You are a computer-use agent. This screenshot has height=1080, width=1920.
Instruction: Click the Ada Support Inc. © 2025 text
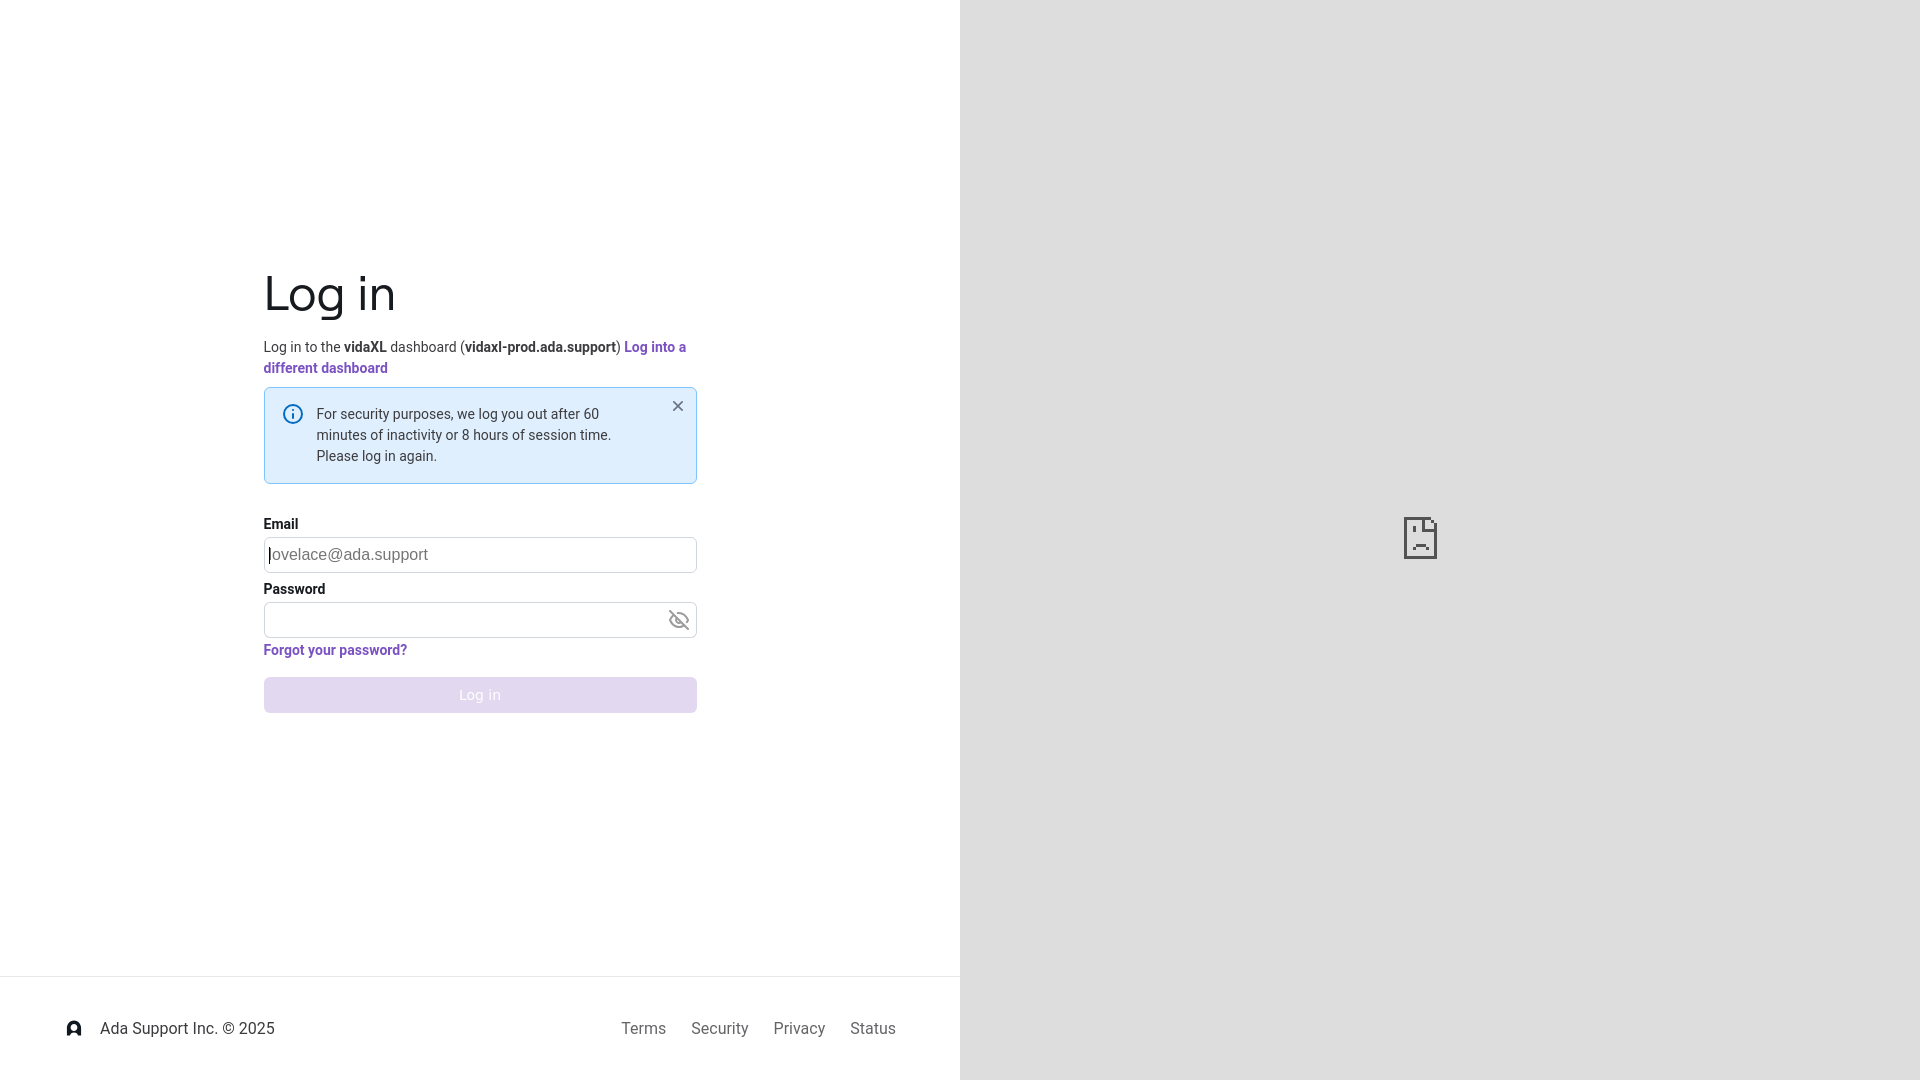(187, 1029)
